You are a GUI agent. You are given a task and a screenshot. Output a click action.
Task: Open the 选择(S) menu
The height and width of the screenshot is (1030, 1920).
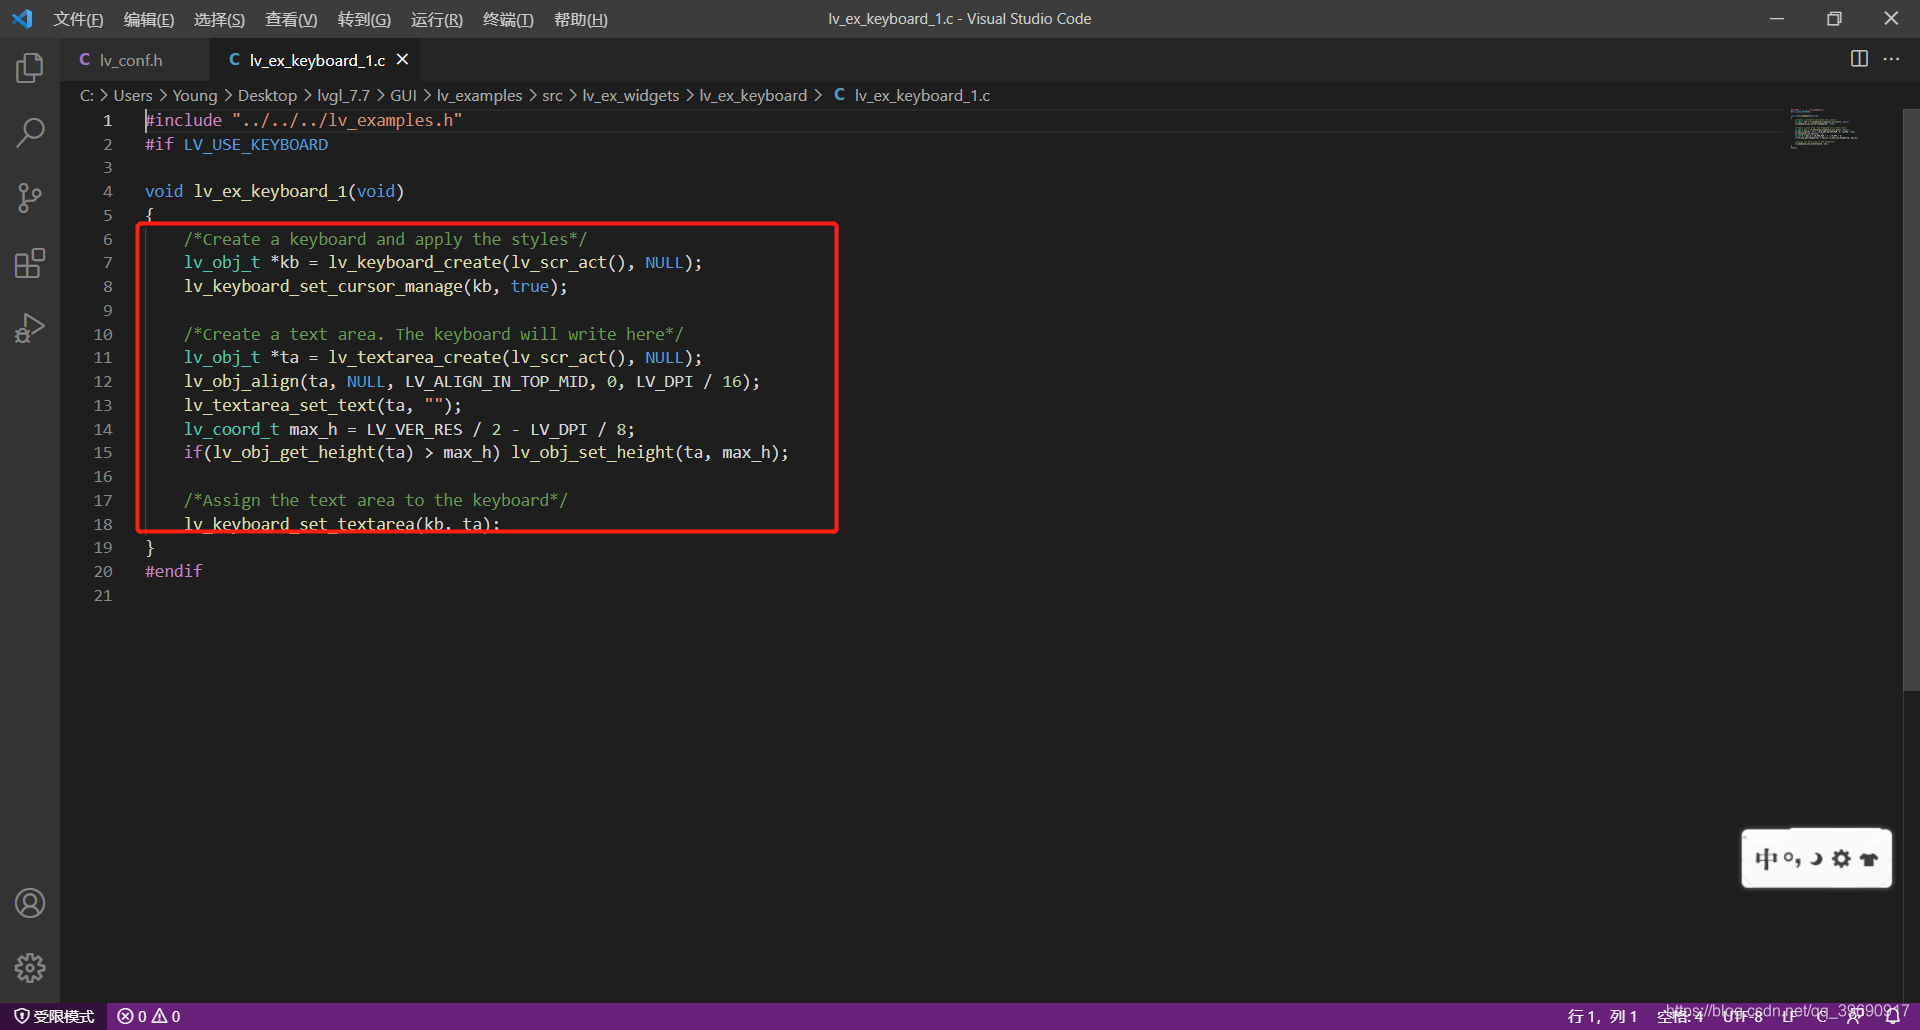click(219, 19)
